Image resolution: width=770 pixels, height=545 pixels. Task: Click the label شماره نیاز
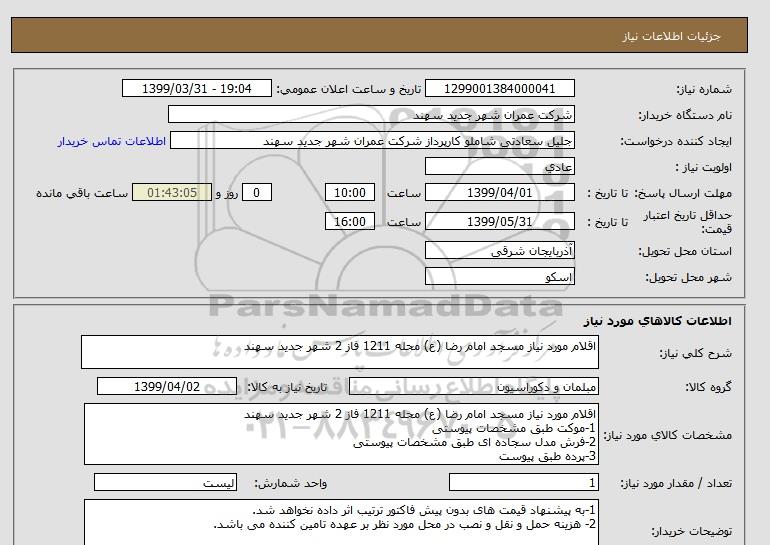click(704, 89)
